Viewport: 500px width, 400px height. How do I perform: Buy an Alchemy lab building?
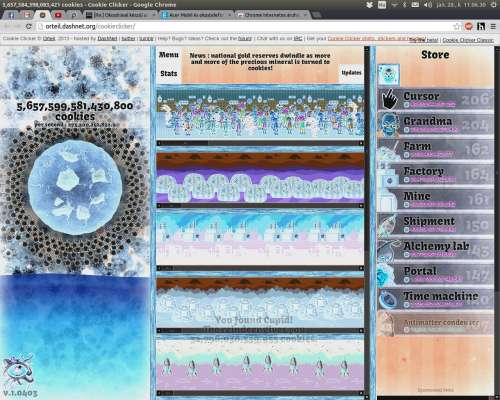436,249
